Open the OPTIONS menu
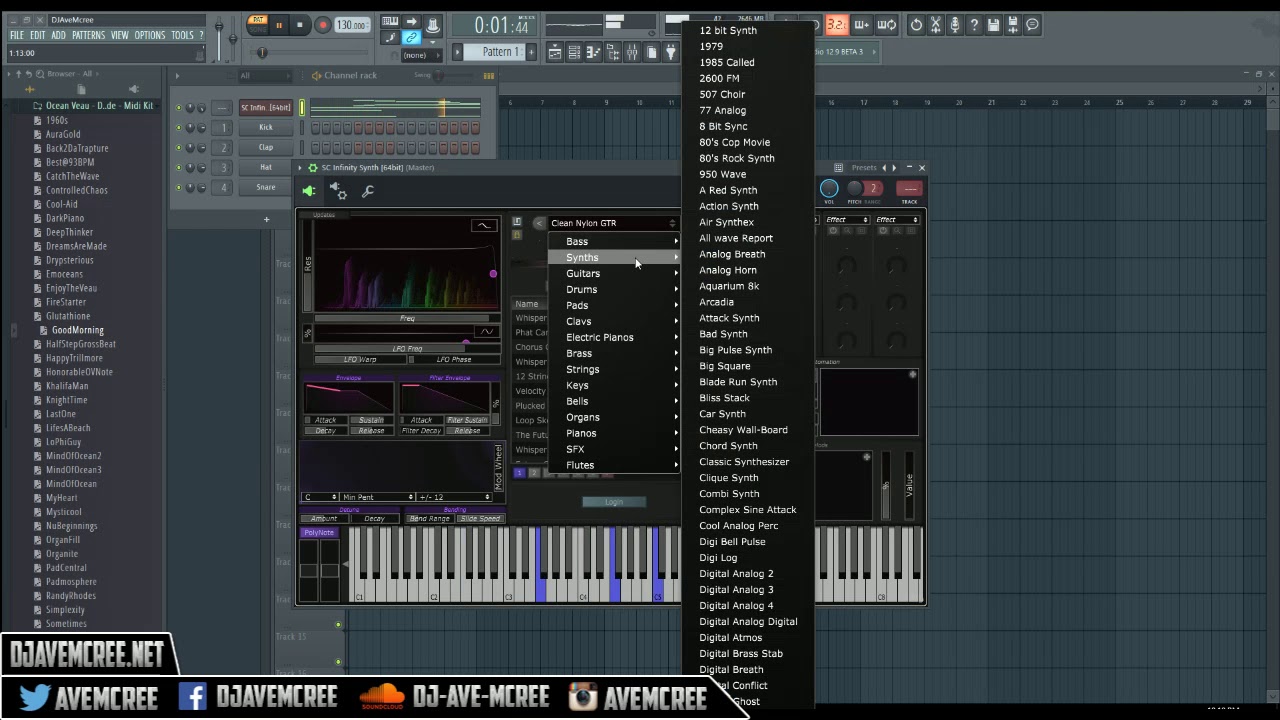1280x720 pixels. (x=149, y=35)
